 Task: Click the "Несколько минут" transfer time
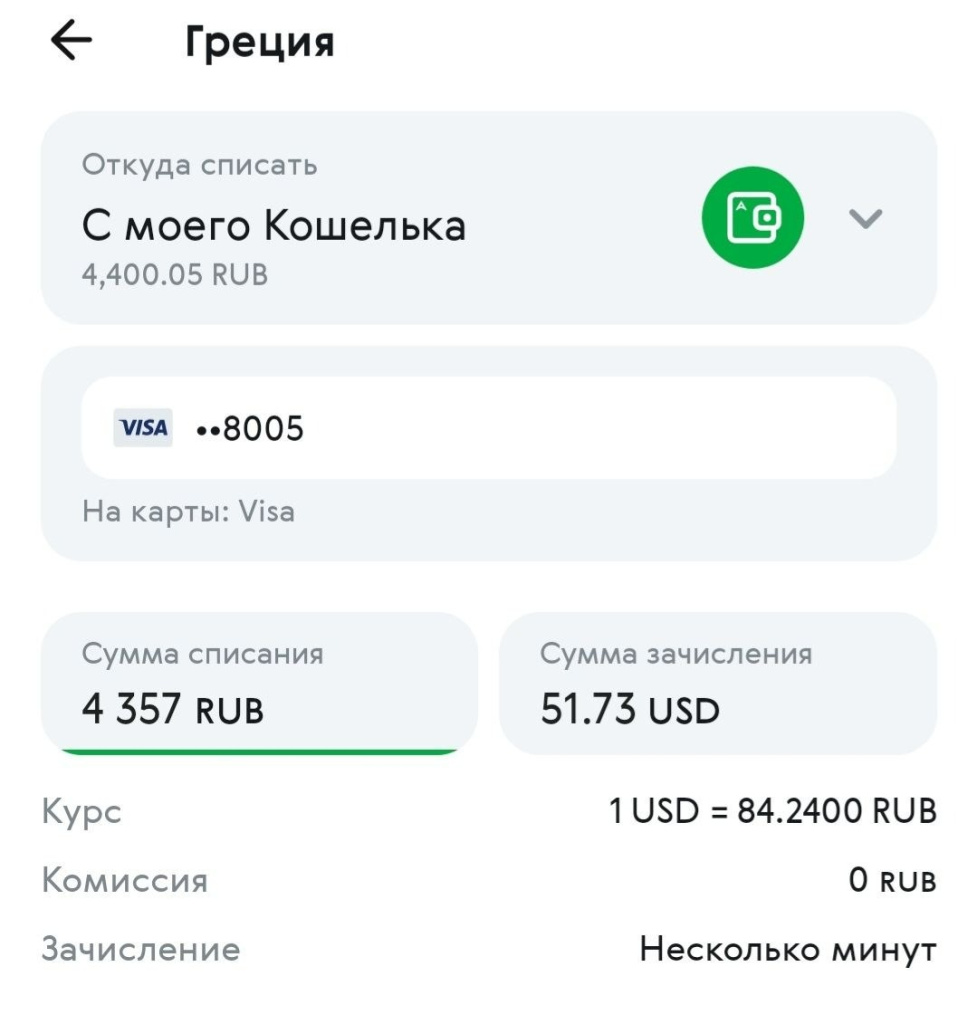click(x=788, y=949)
